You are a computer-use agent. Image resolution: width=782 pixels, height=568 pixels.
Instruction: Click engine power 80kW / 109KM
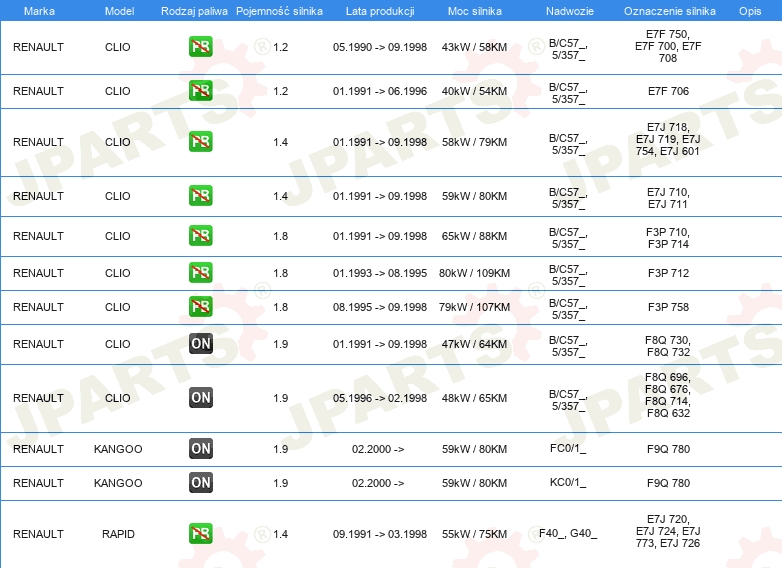click(x=474, y=273)
